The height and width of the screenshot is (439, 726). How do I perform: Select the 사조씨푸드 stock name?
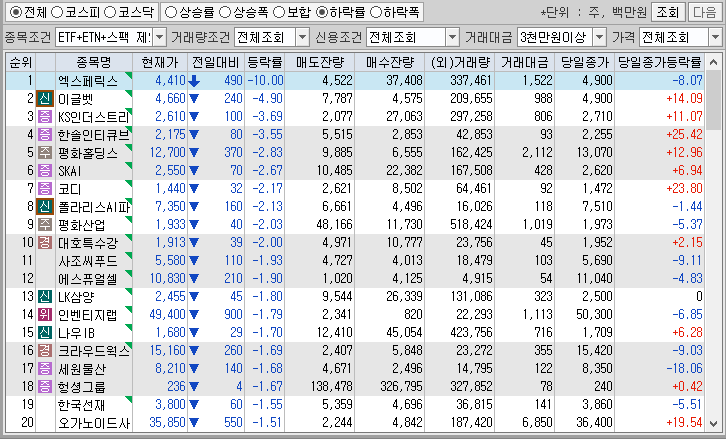click(88, 261)
